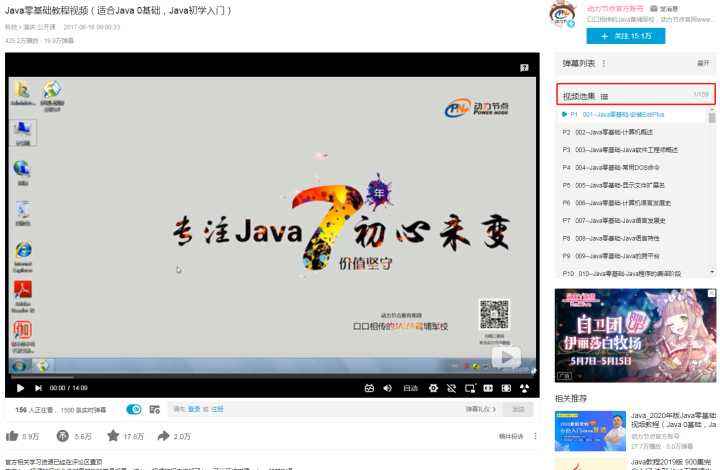Toggle list view icon beside 视频选集
This screenshot has height=470, width=720.
[604, 96]
